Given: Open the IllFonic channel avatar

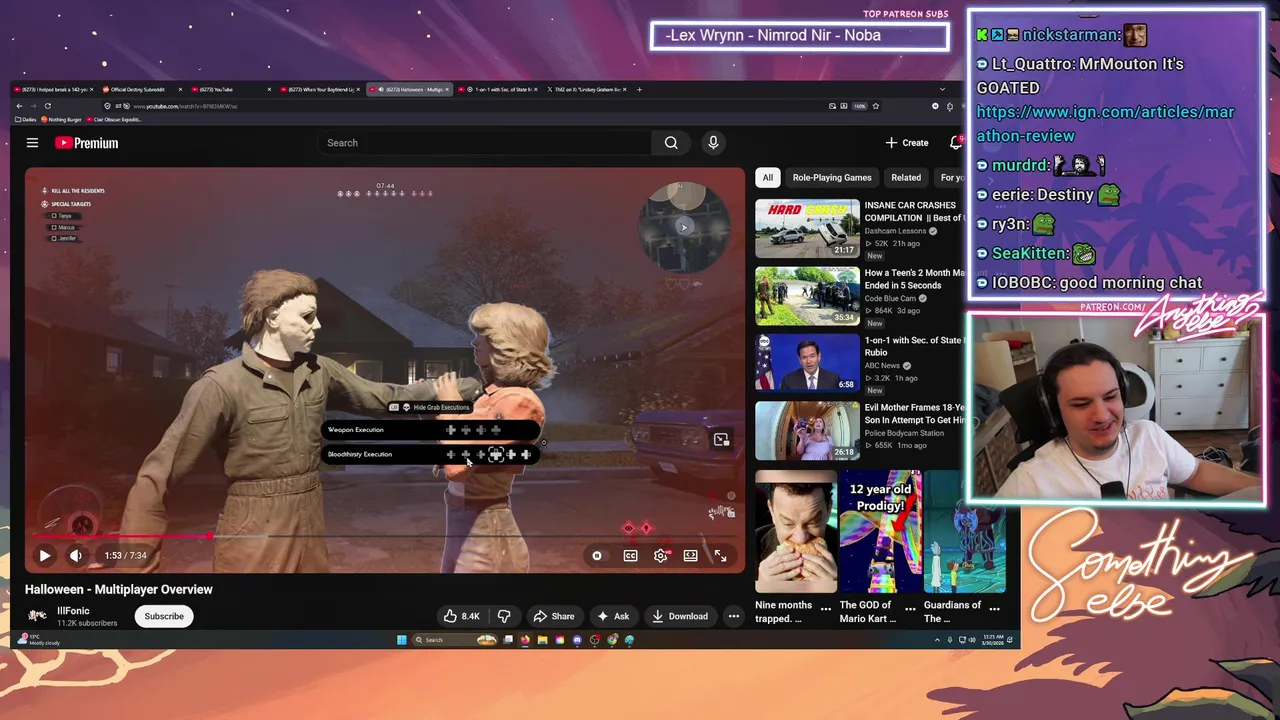Looking at the screenshot, I should click(37, 616).
